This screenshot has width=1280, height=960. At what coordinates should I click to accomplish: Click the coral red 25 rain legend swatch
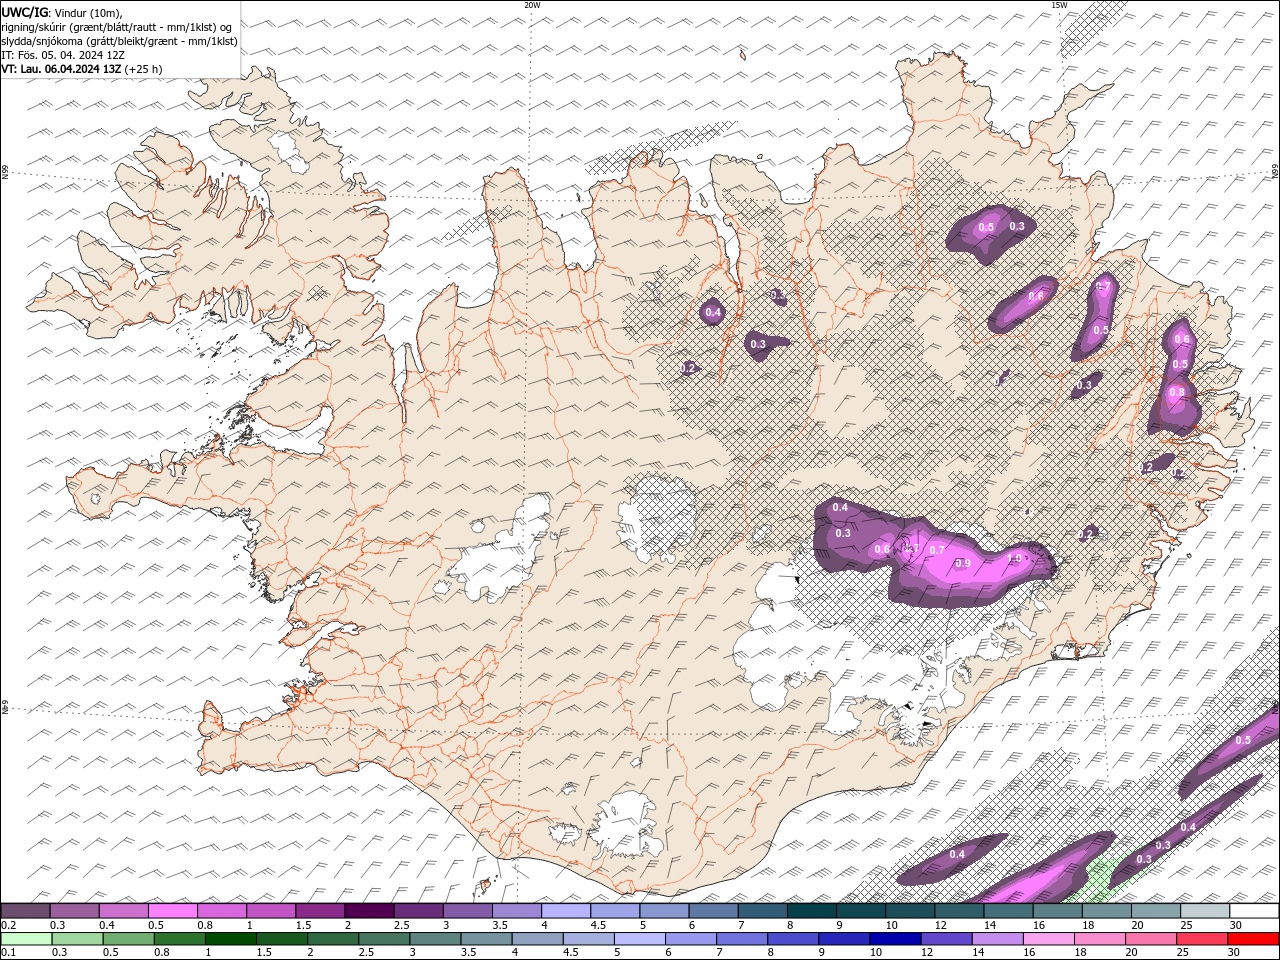tap(1202, 938)
